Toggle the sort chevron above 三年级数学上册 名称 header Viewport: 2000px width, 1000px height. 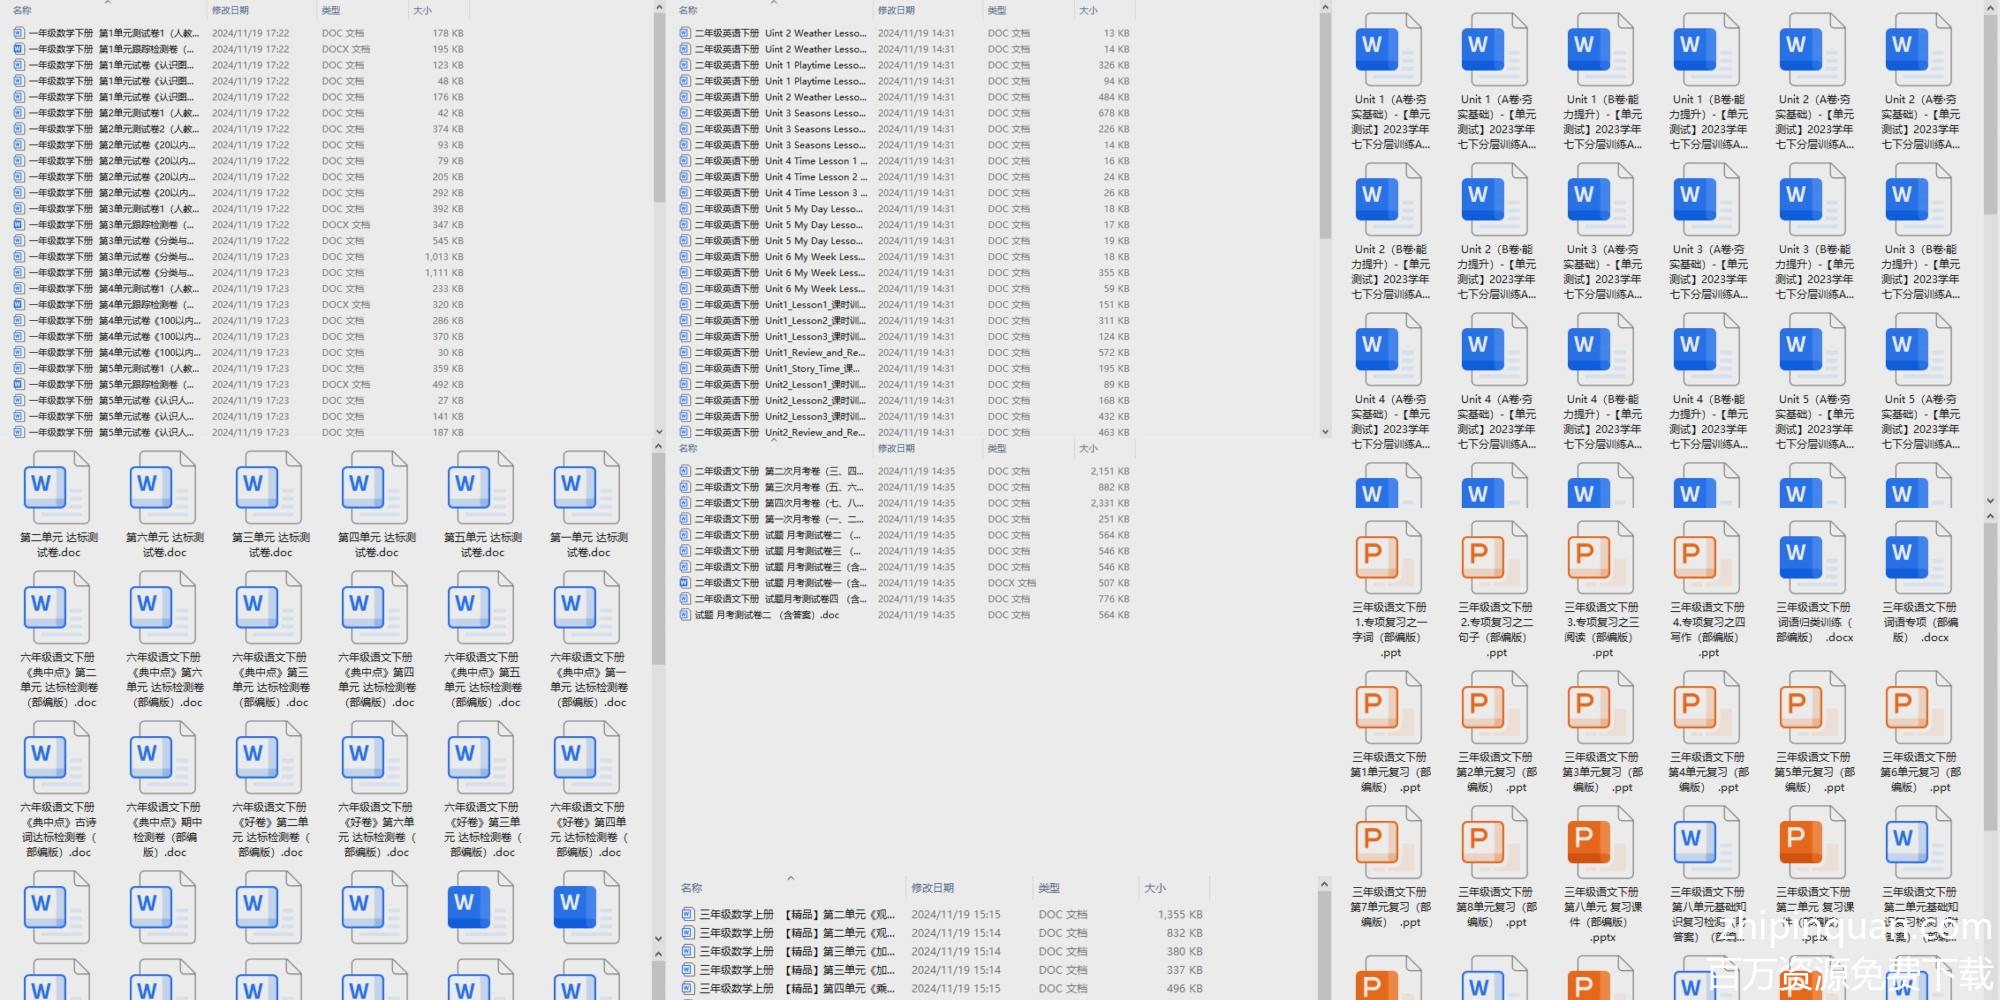pyautogui.click(x=790, y=878)
